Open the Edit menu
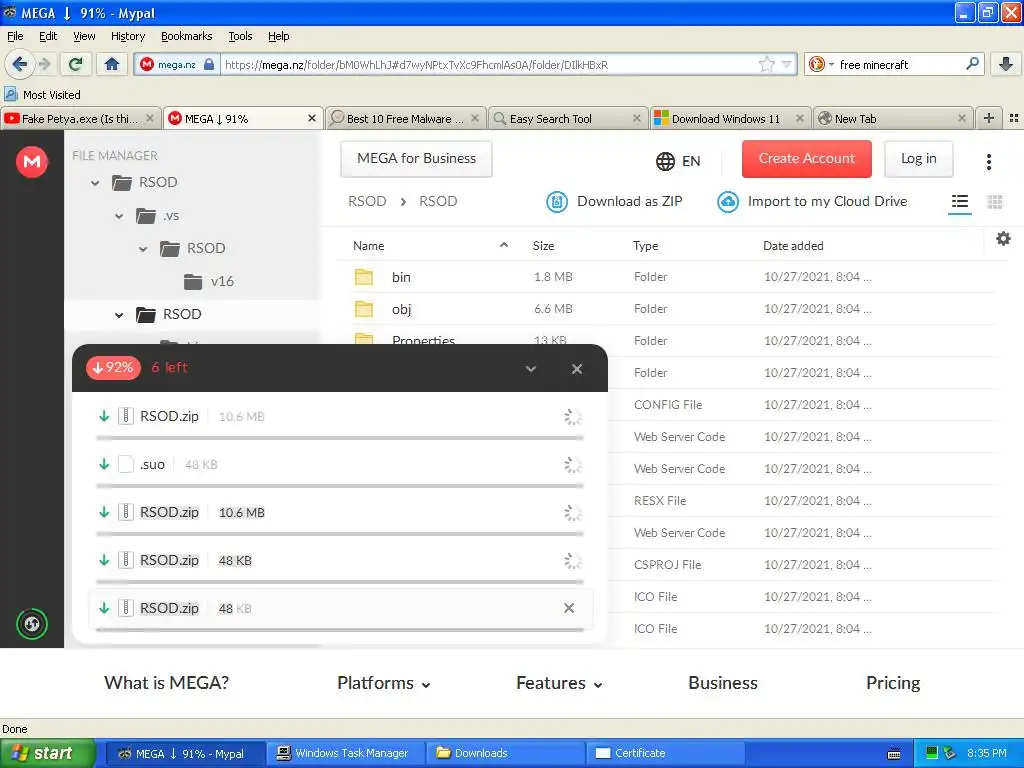 (48, 36)
